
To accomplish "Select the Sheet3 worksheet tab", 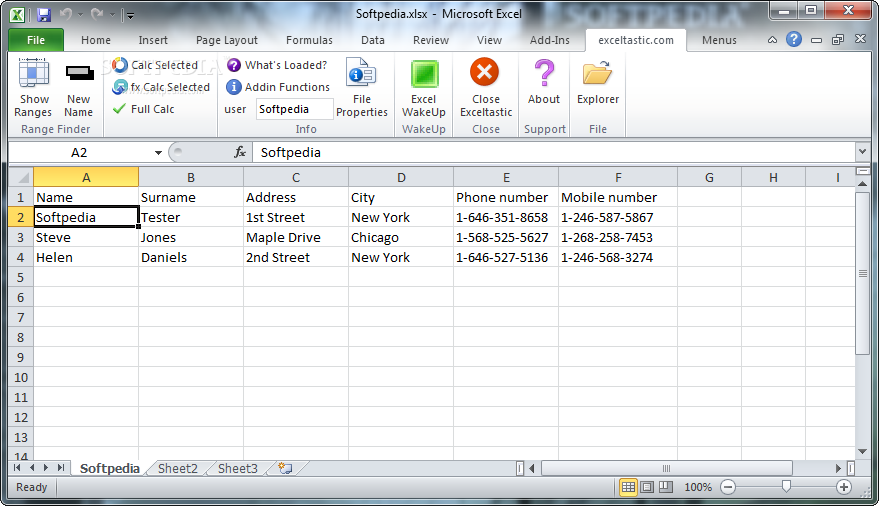I will point(238,468).
